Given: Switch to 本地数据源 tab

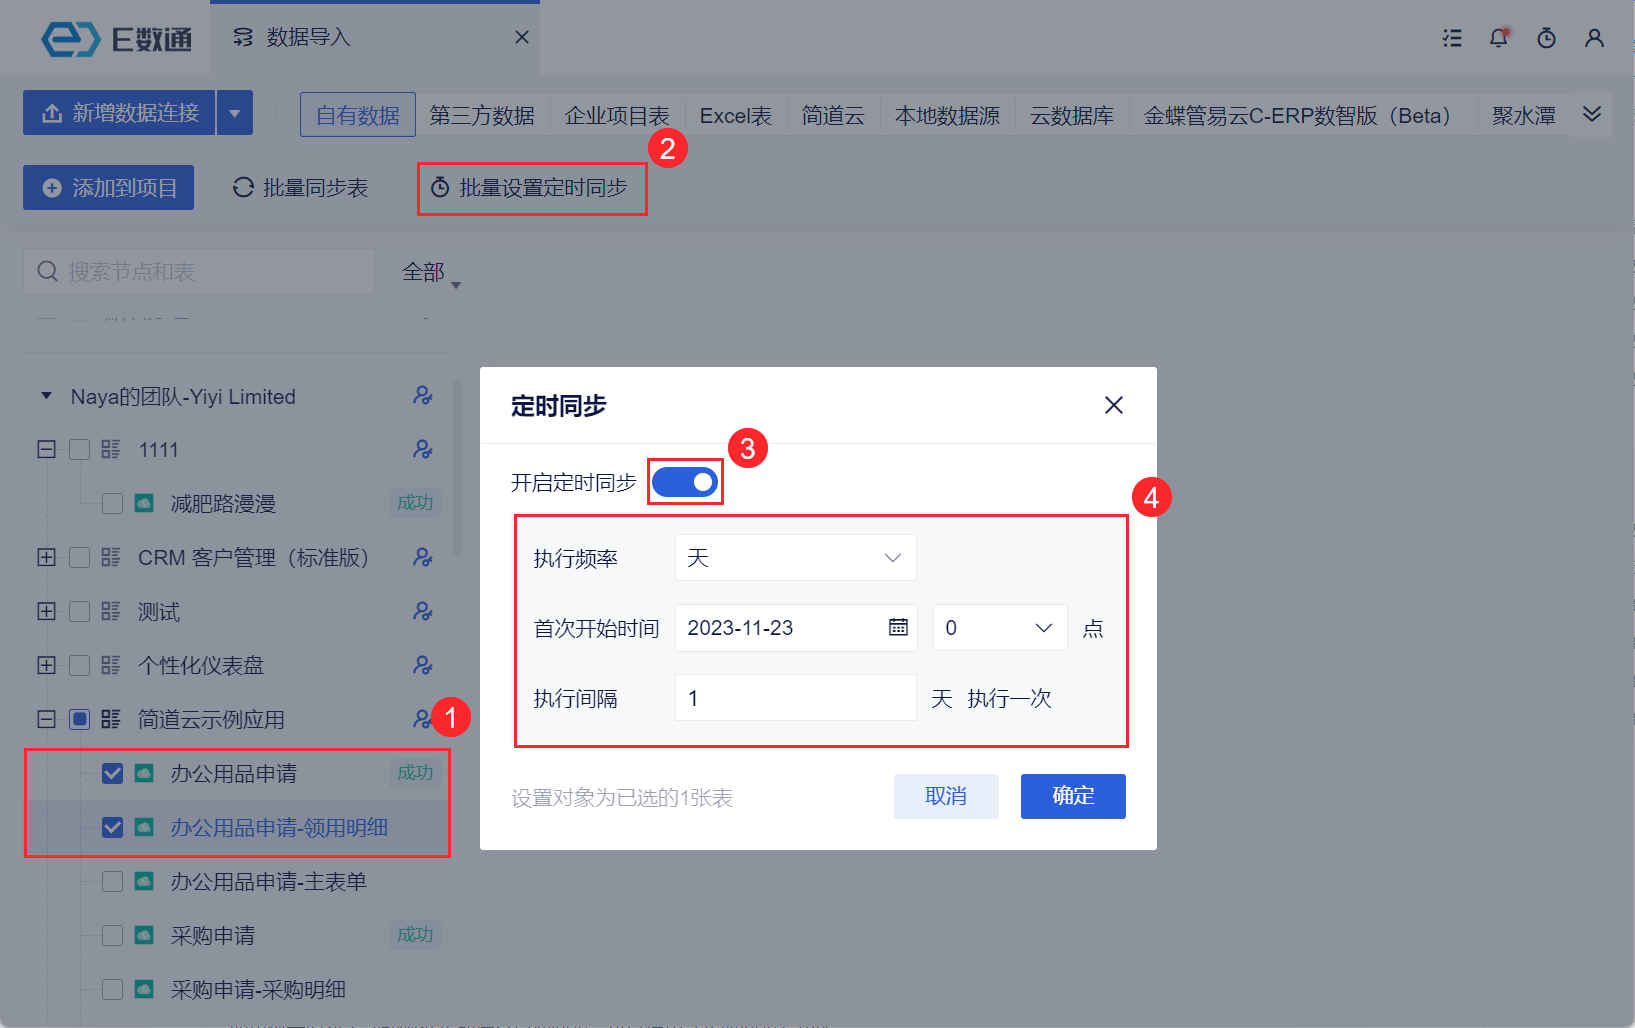Looking at the screenshot, I should pos(947,115).
